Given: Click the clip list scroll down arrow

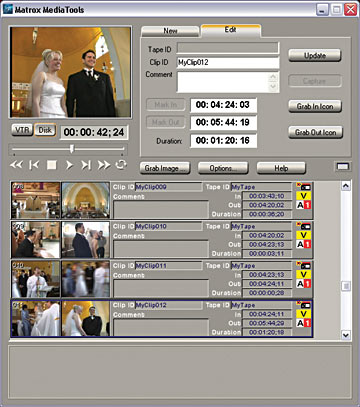Looking at the screenshot, I should click(x=346, y=335).
